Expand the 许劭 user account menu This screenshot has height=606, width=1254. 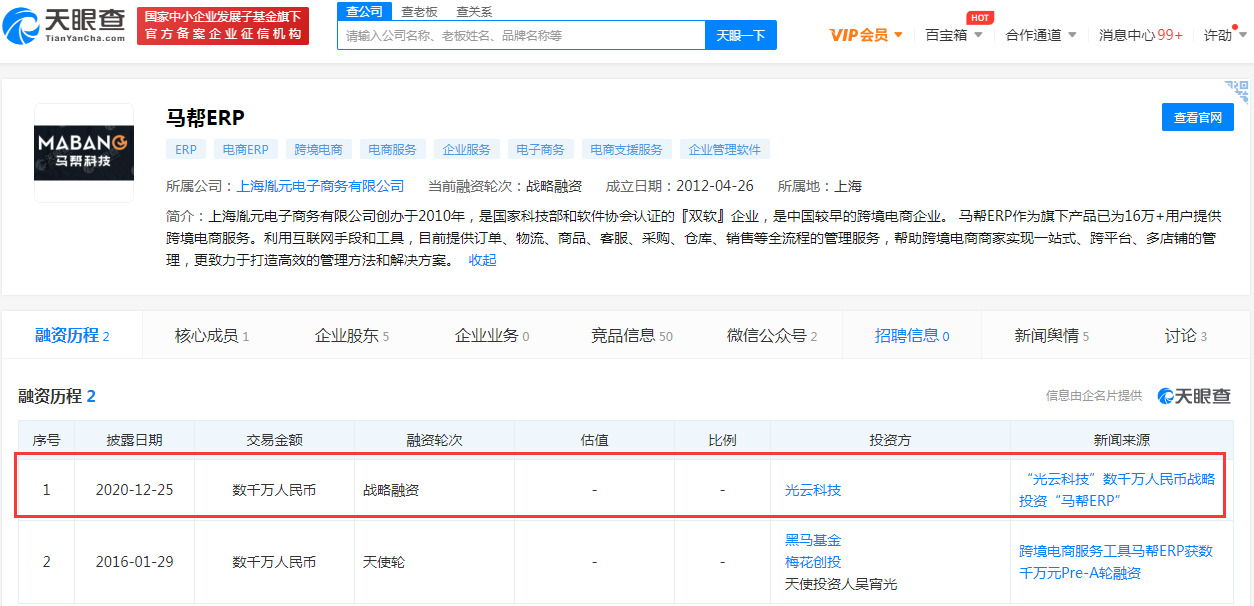[1224, 35]
